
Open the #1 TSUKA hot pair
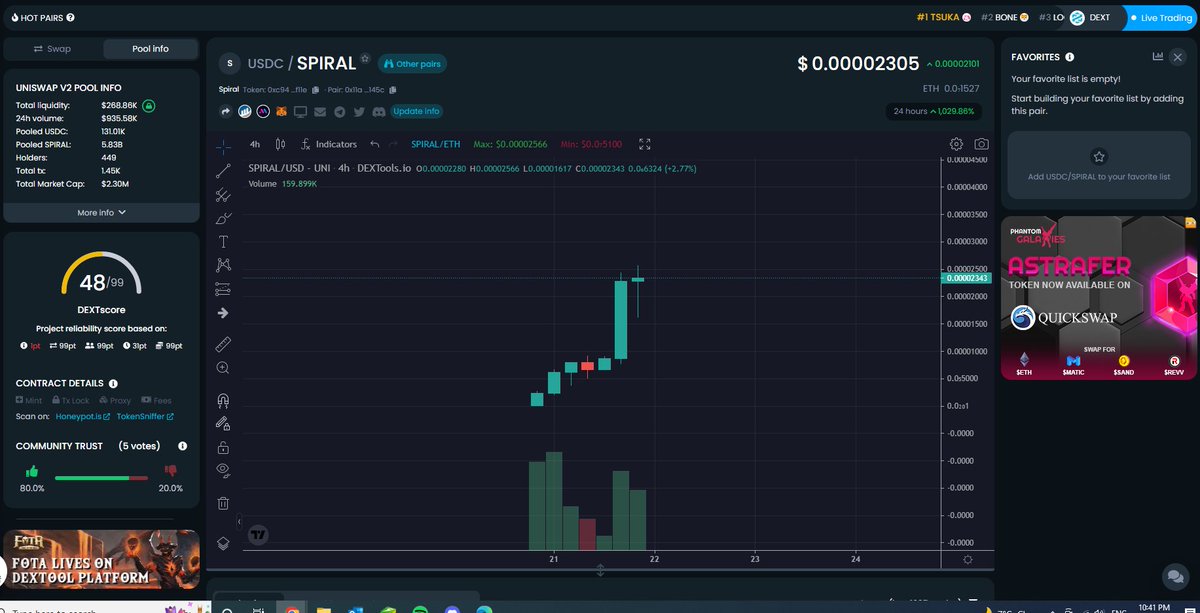coord(943,18)
